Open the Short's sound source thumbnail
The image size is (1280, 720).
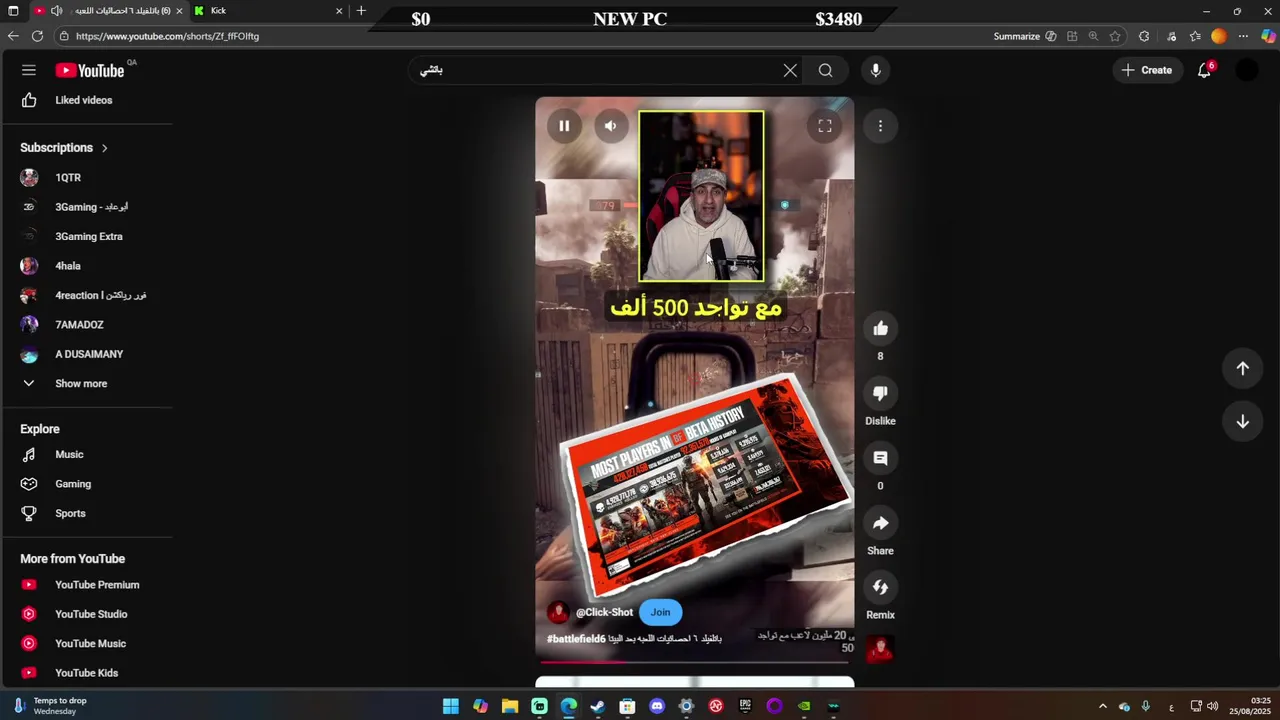tap(880, 650)
